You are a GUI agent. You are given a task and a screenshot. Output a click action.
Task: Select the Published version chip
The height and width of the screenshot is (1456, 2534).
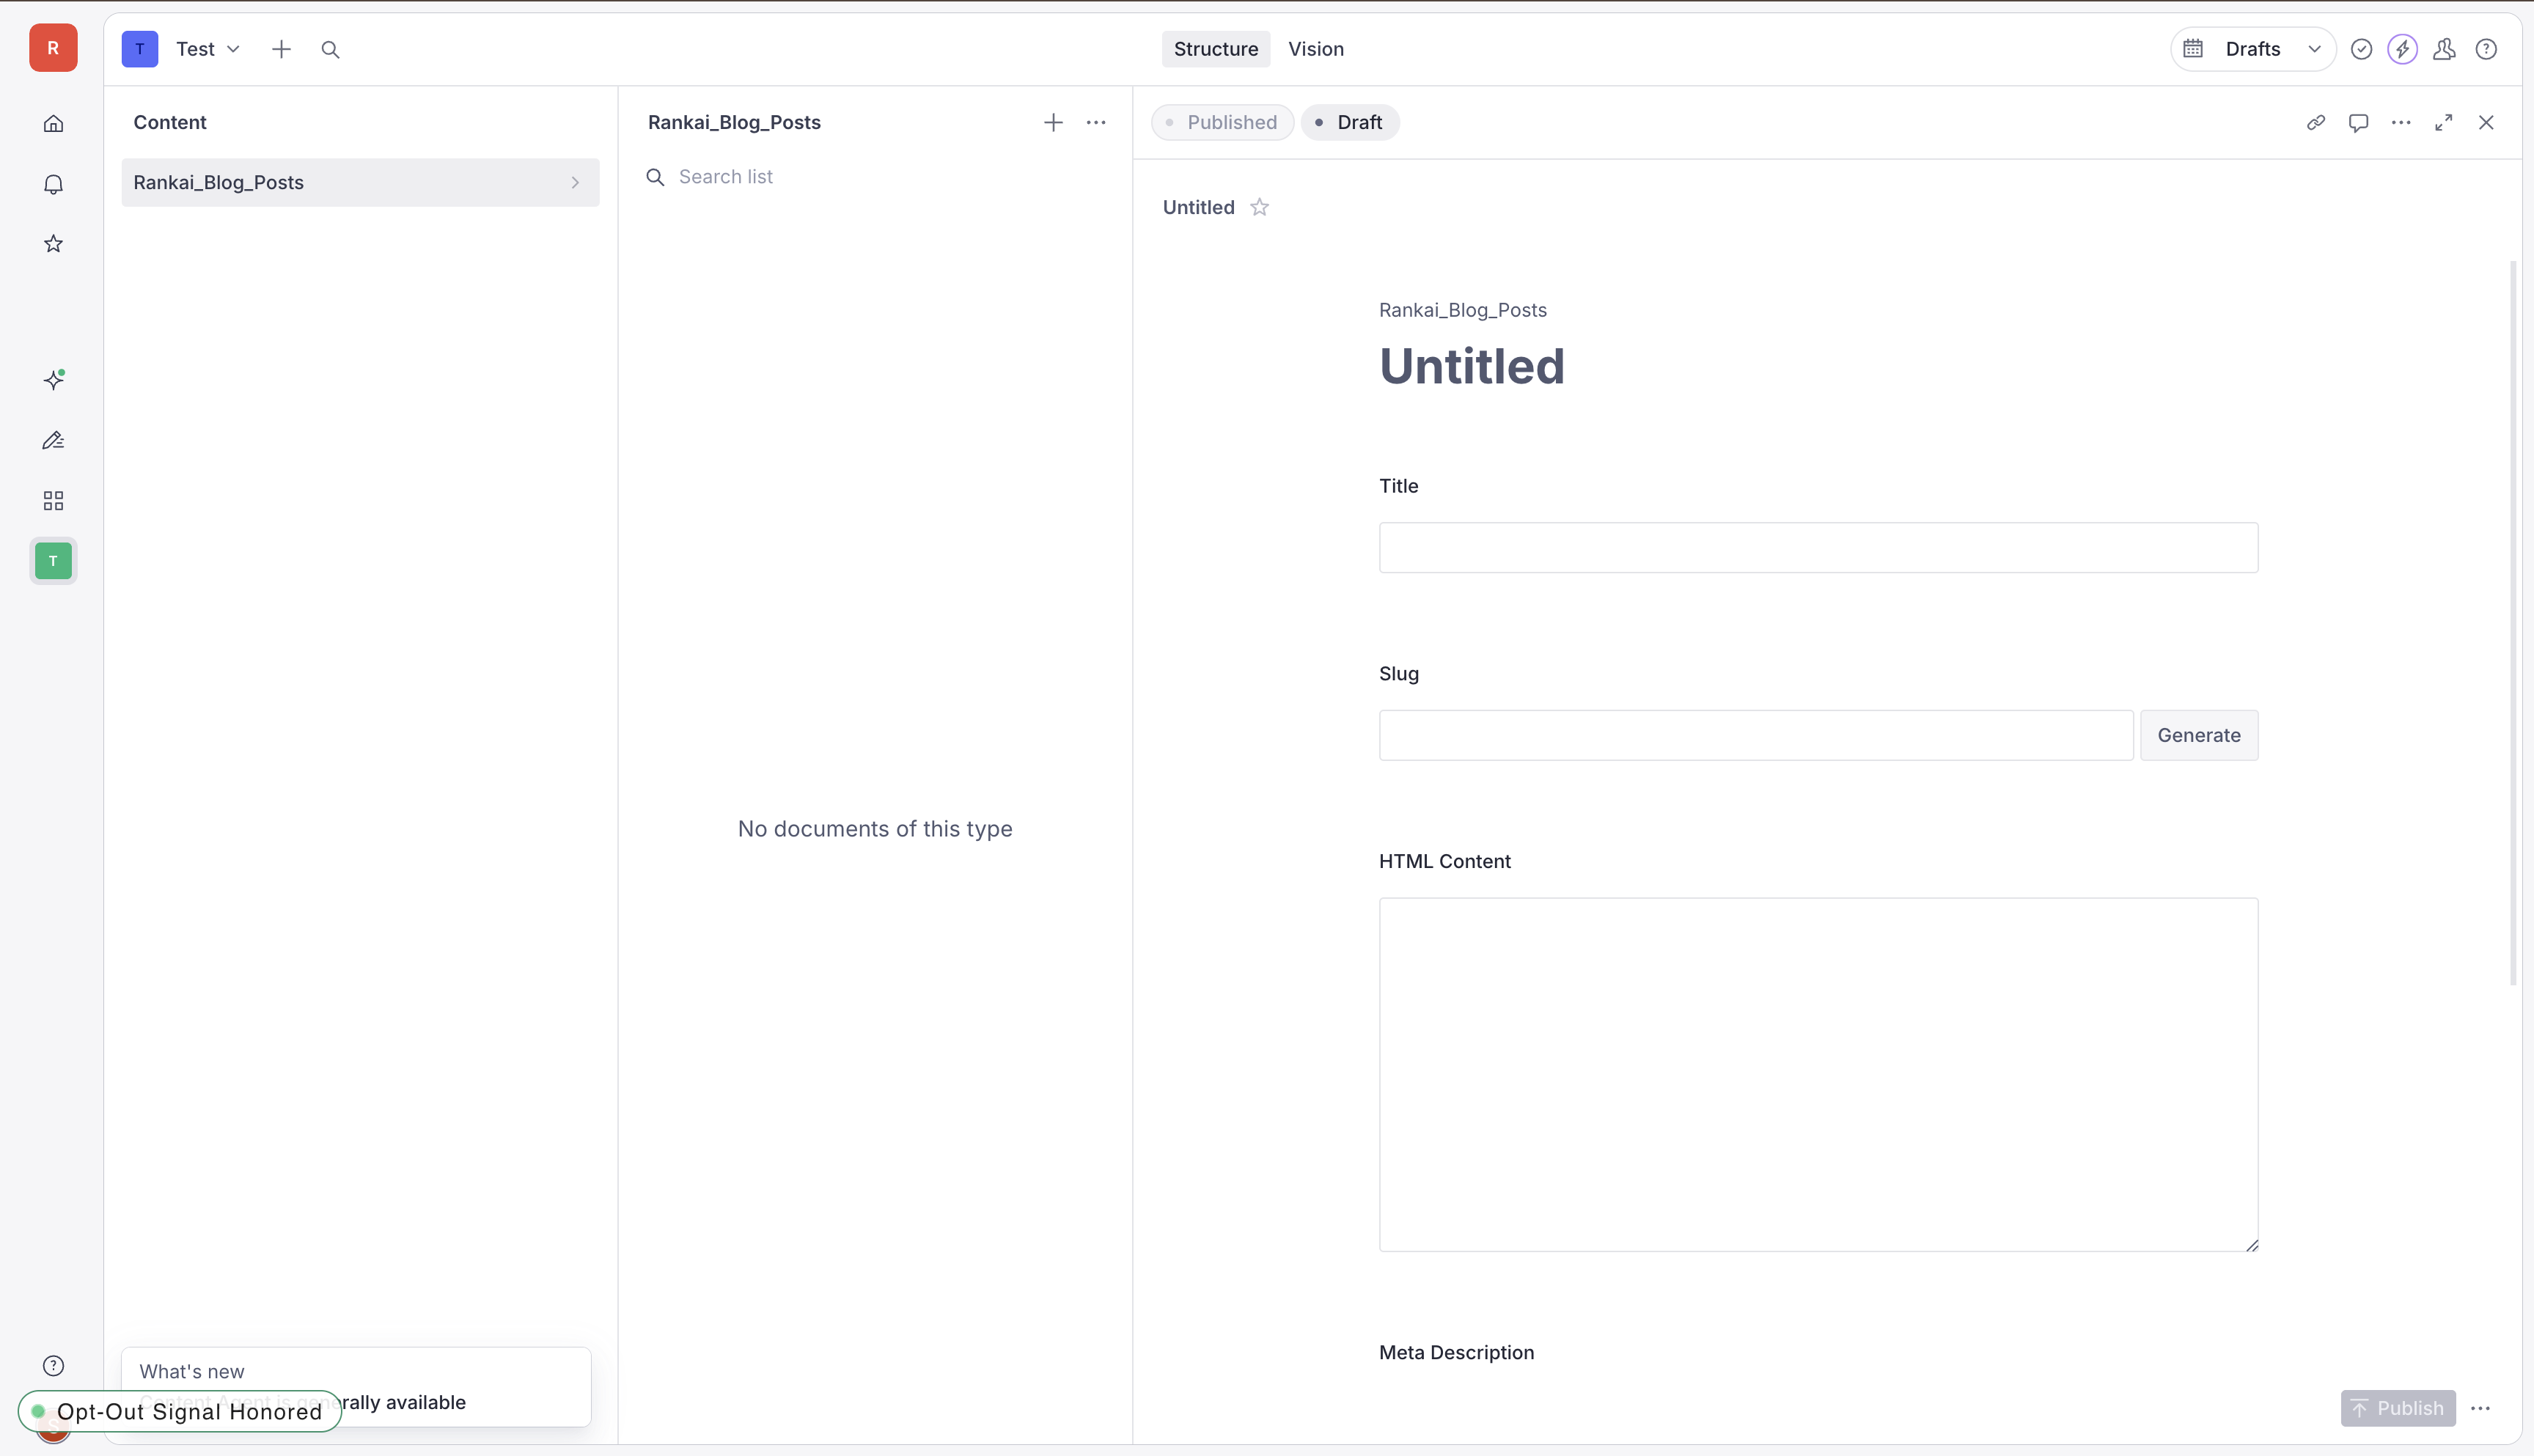coord(1222,122)
